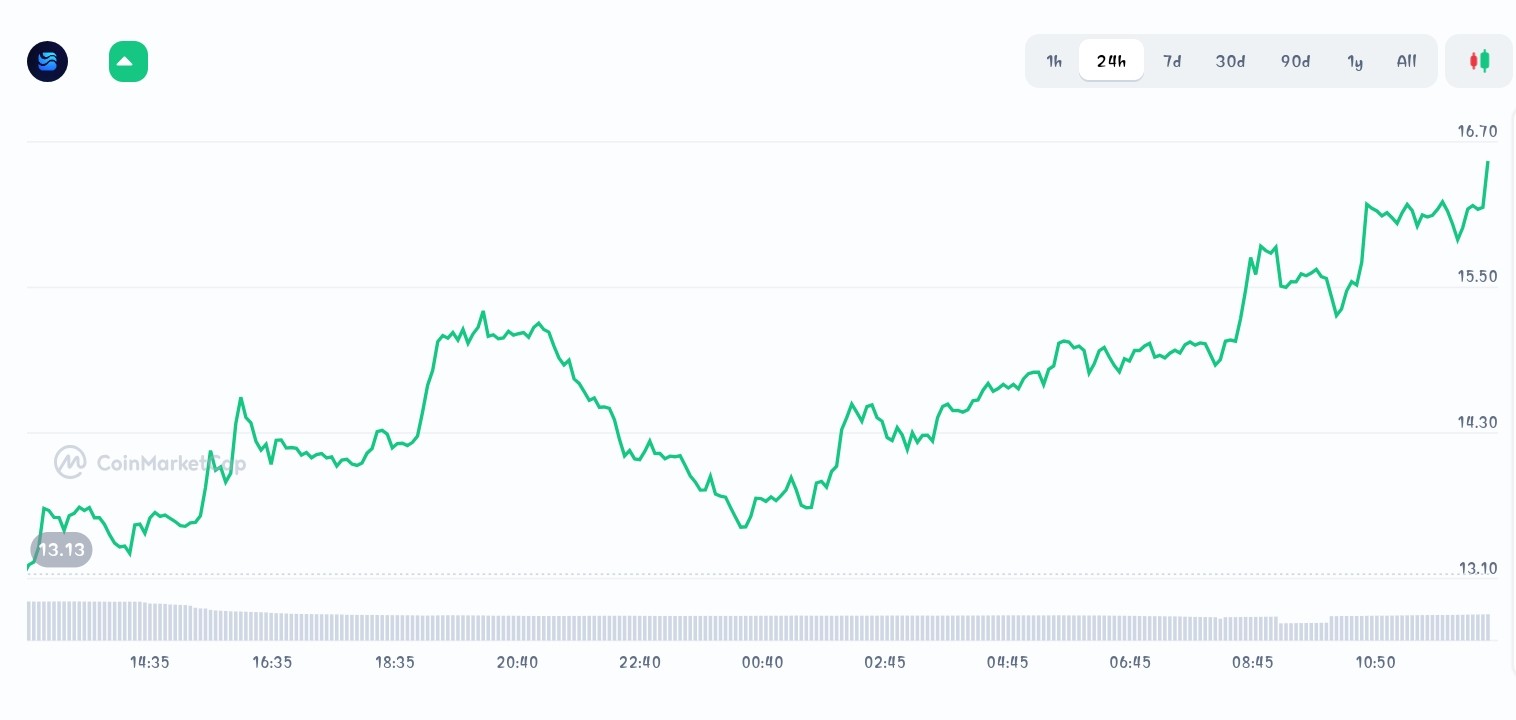The image size is (1516, 720).
Task: Open the 90d chart period
Action: pyautogui.click(x=1295, y=60)
